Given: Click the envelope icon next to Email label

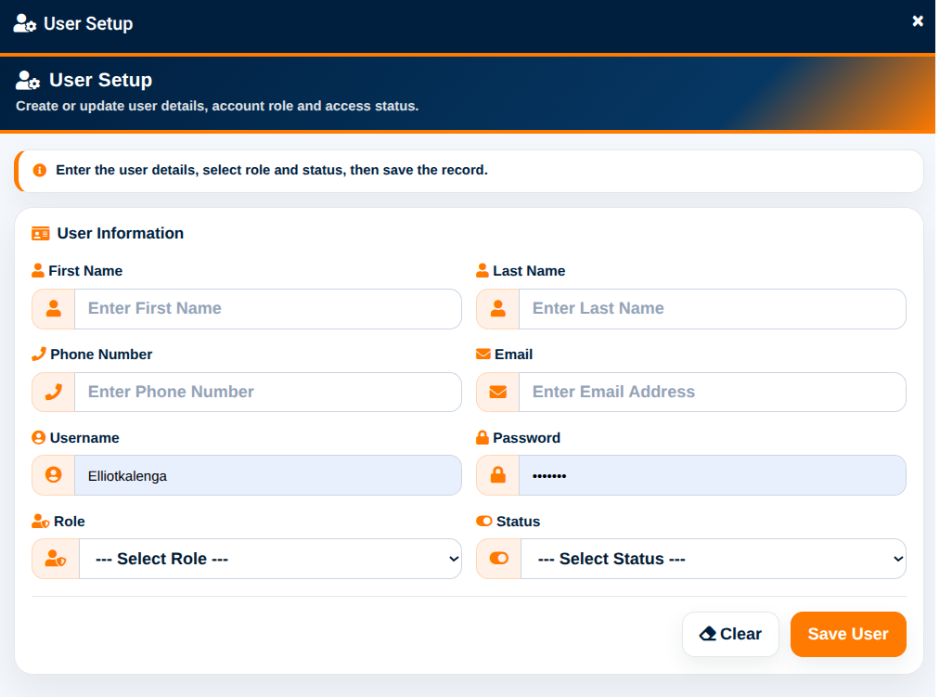Looking at the screenshot, I should coord(483,354).
